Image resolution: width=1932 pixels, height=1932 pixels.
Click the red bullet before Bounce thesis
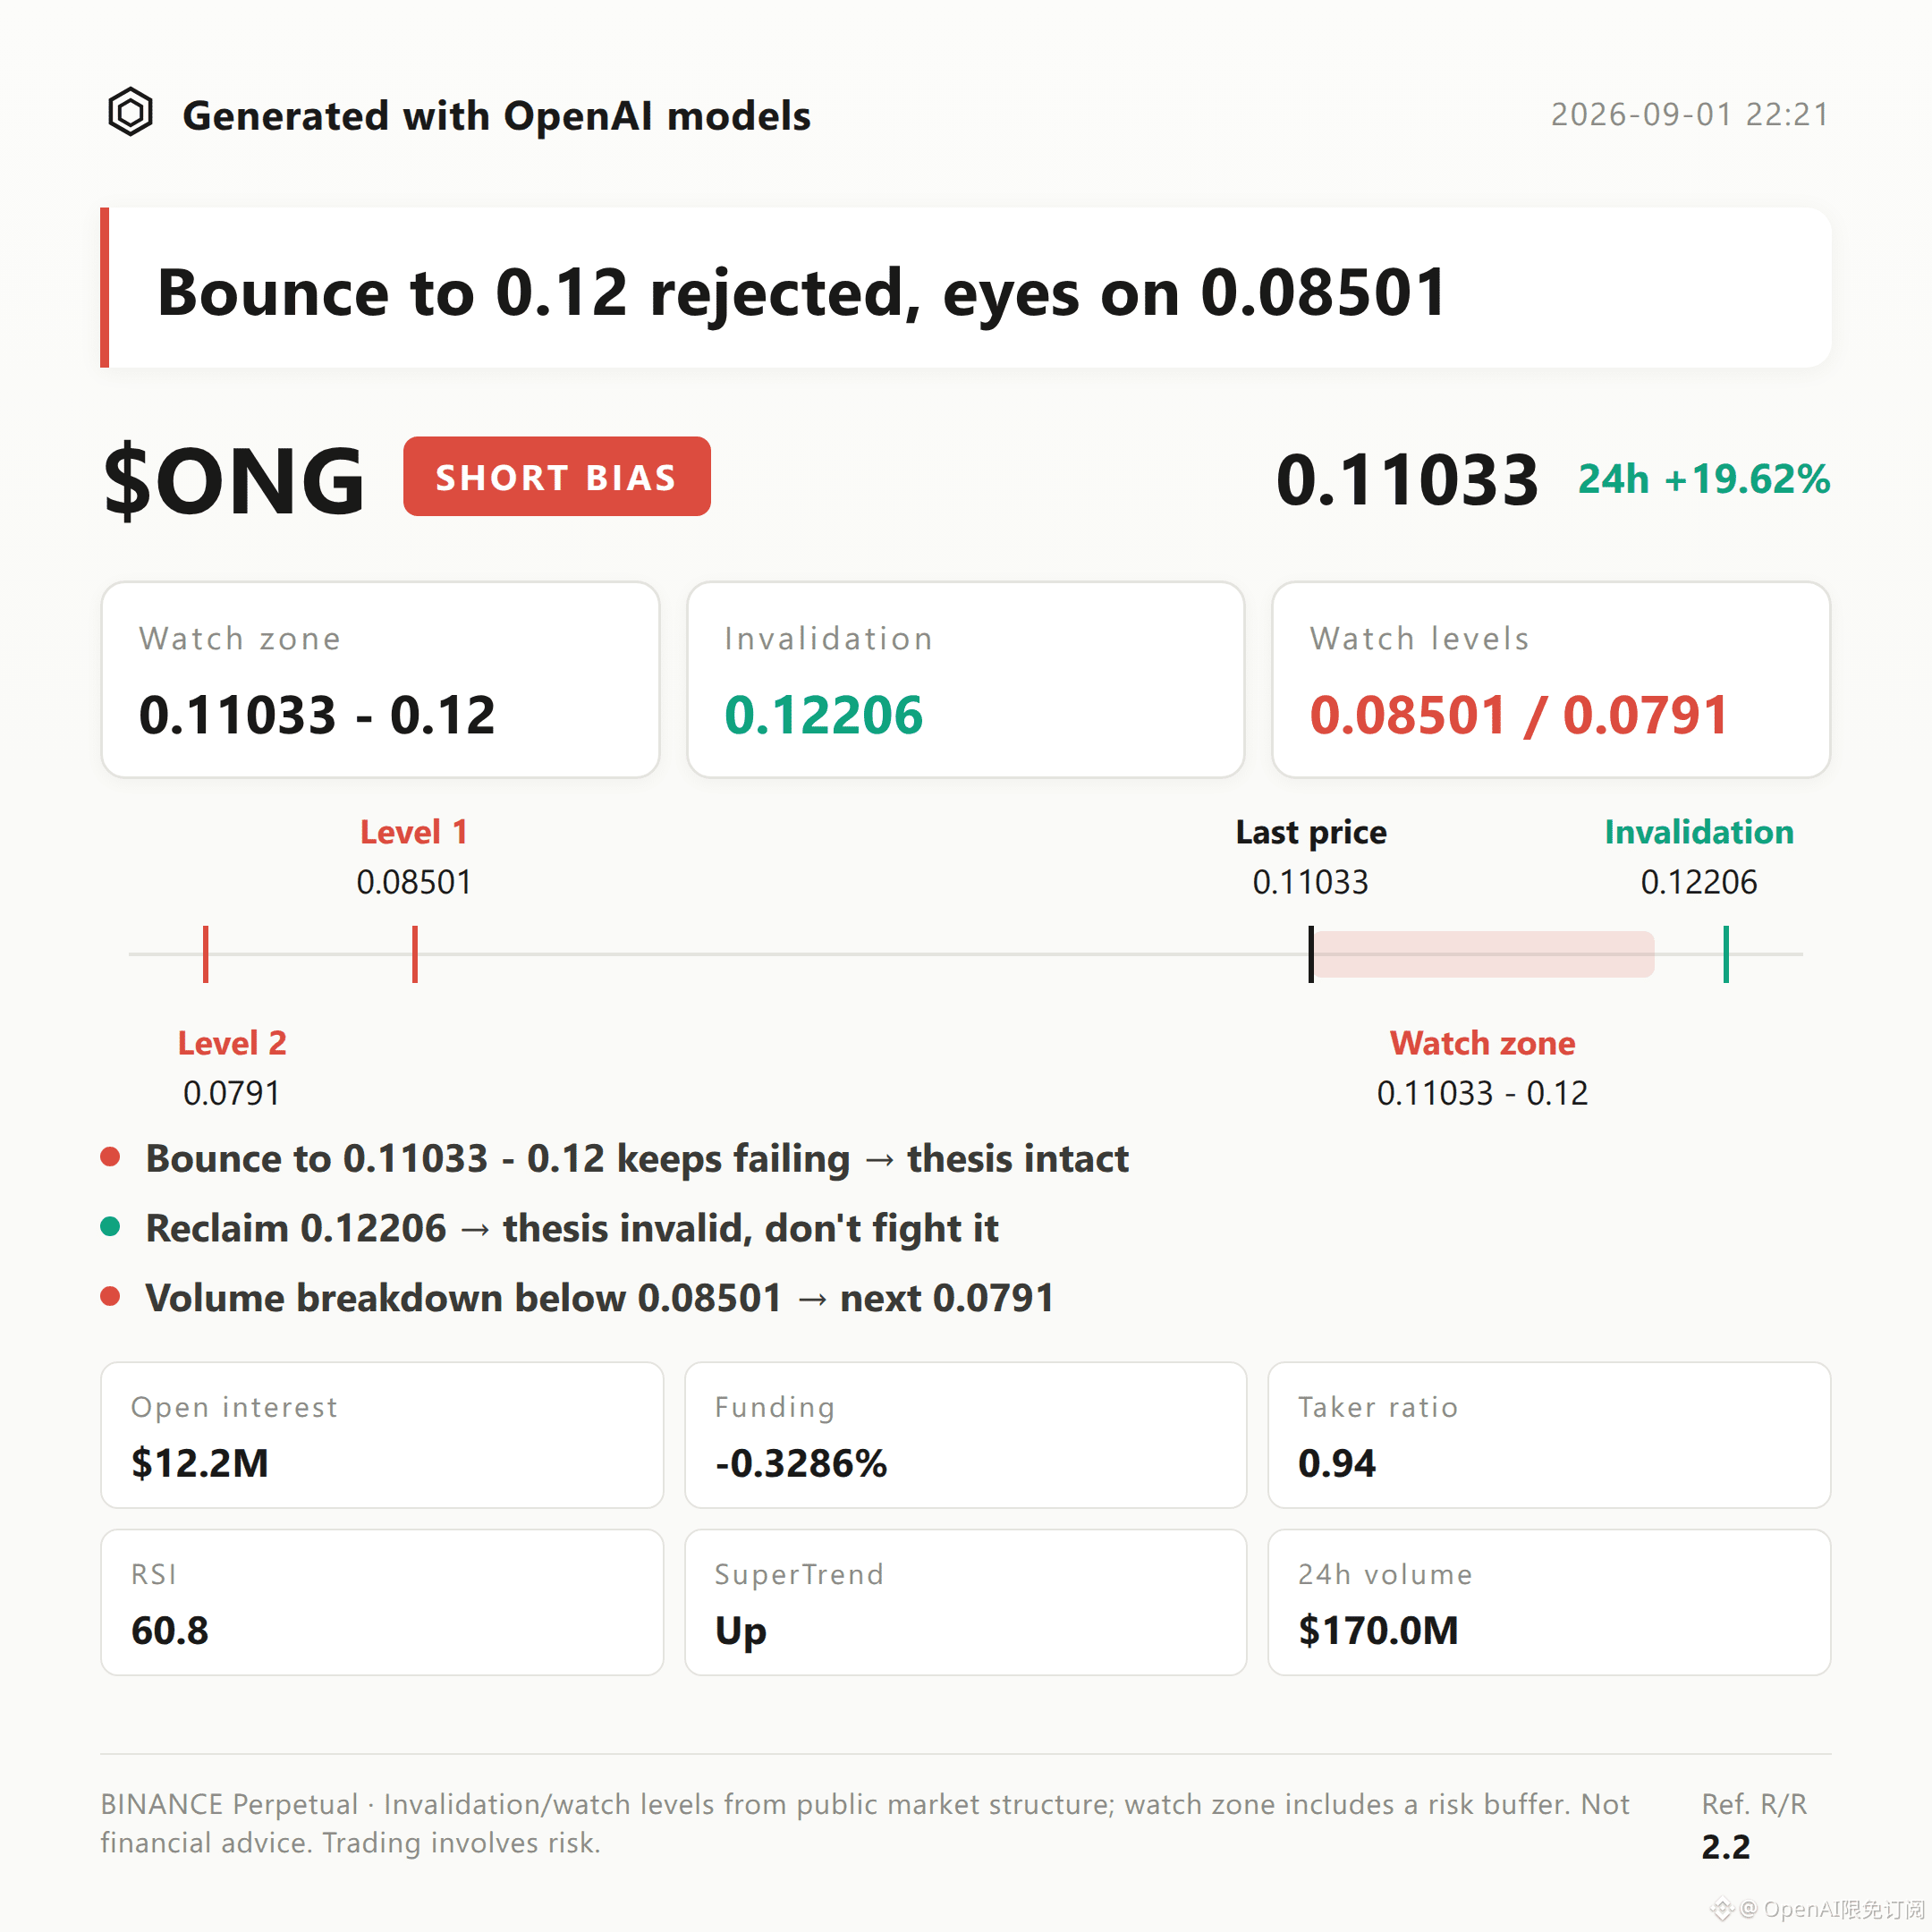[x=111, y=1157]
